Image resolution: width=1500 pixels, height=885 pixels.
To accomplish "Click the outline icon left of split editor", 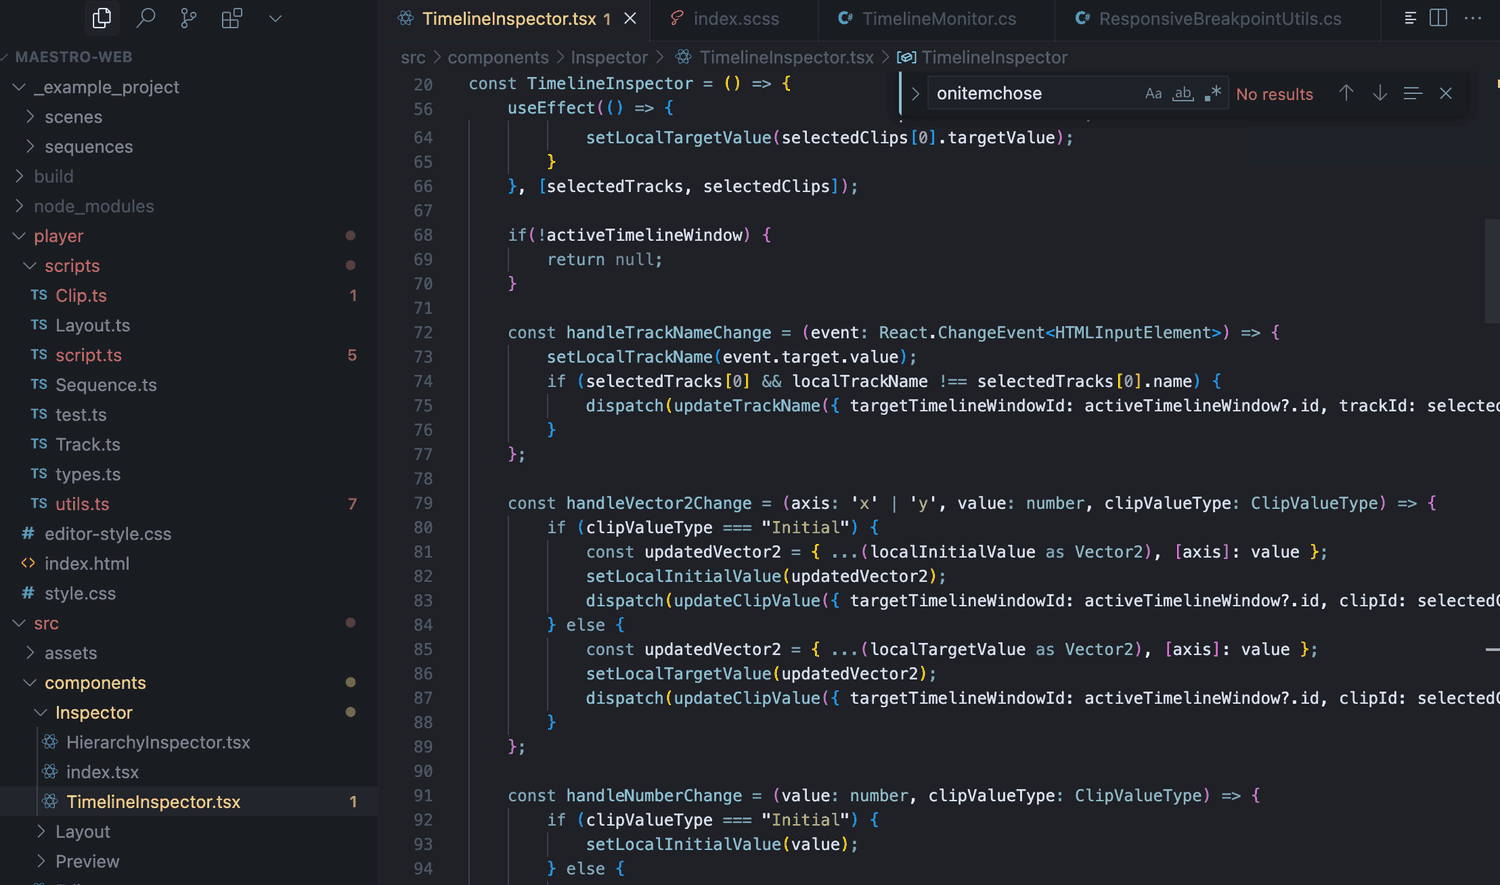I will coord(1410,18).
